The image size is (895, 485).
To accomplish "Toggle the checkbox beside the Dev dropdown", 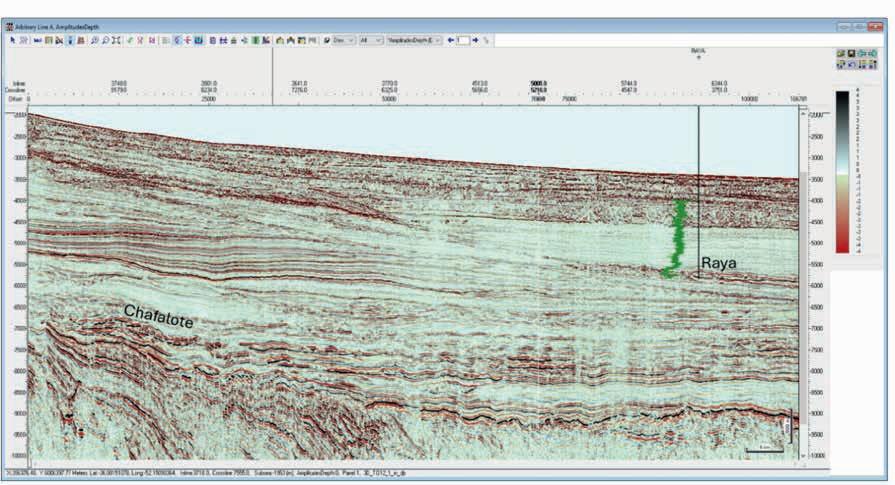I will (x=327, y=40).
